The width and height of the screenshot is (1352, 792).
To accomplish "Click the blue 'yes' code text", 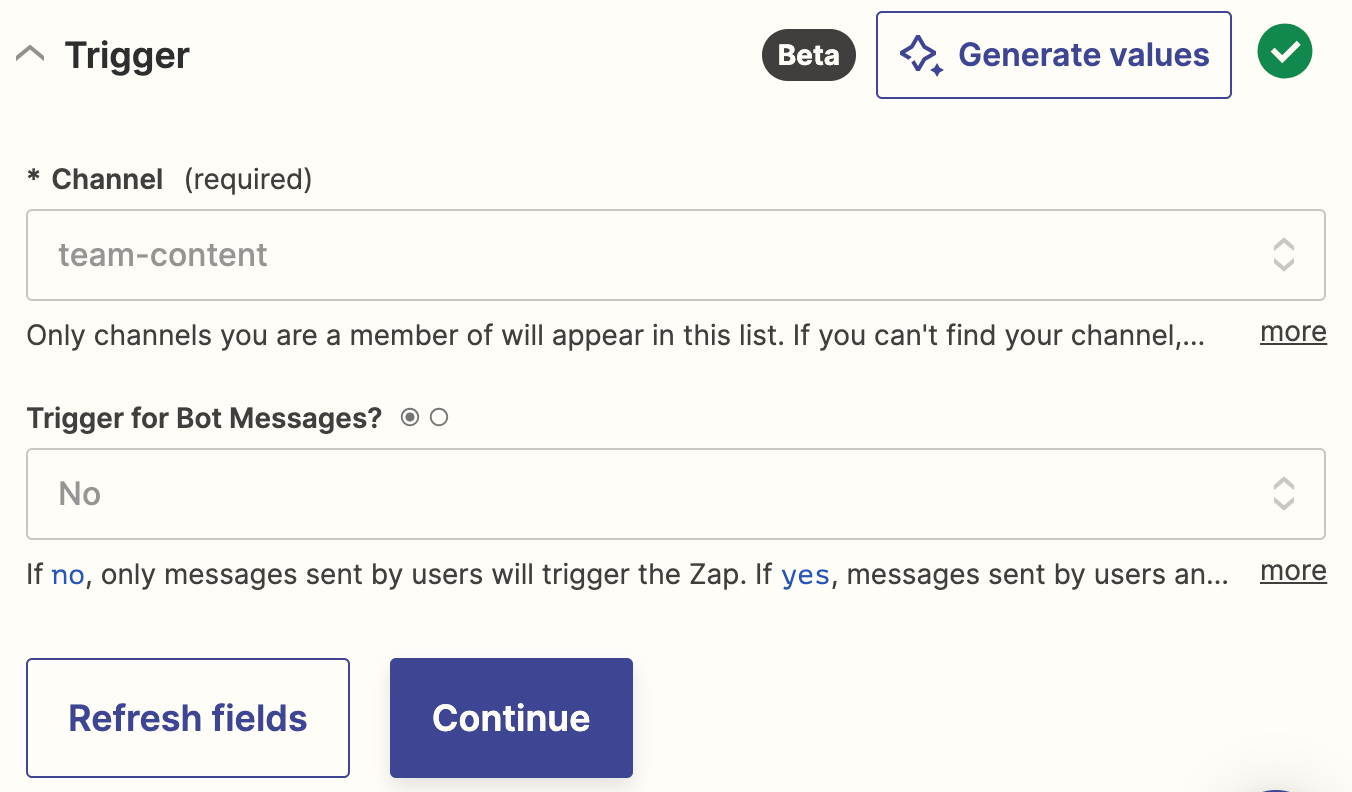I will (805, 576).
